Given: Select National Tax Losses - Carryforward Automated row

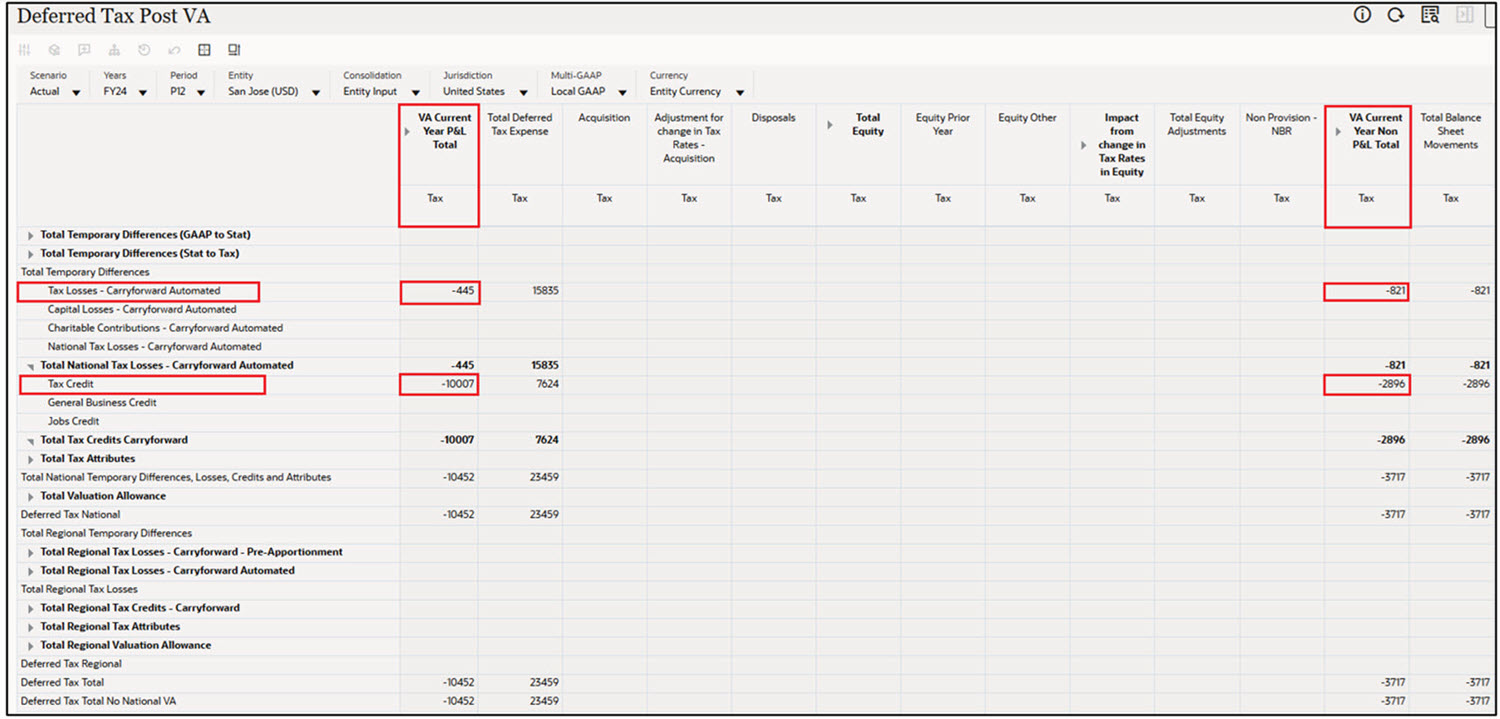Looking at the screenshot, I should pos(155,347).
